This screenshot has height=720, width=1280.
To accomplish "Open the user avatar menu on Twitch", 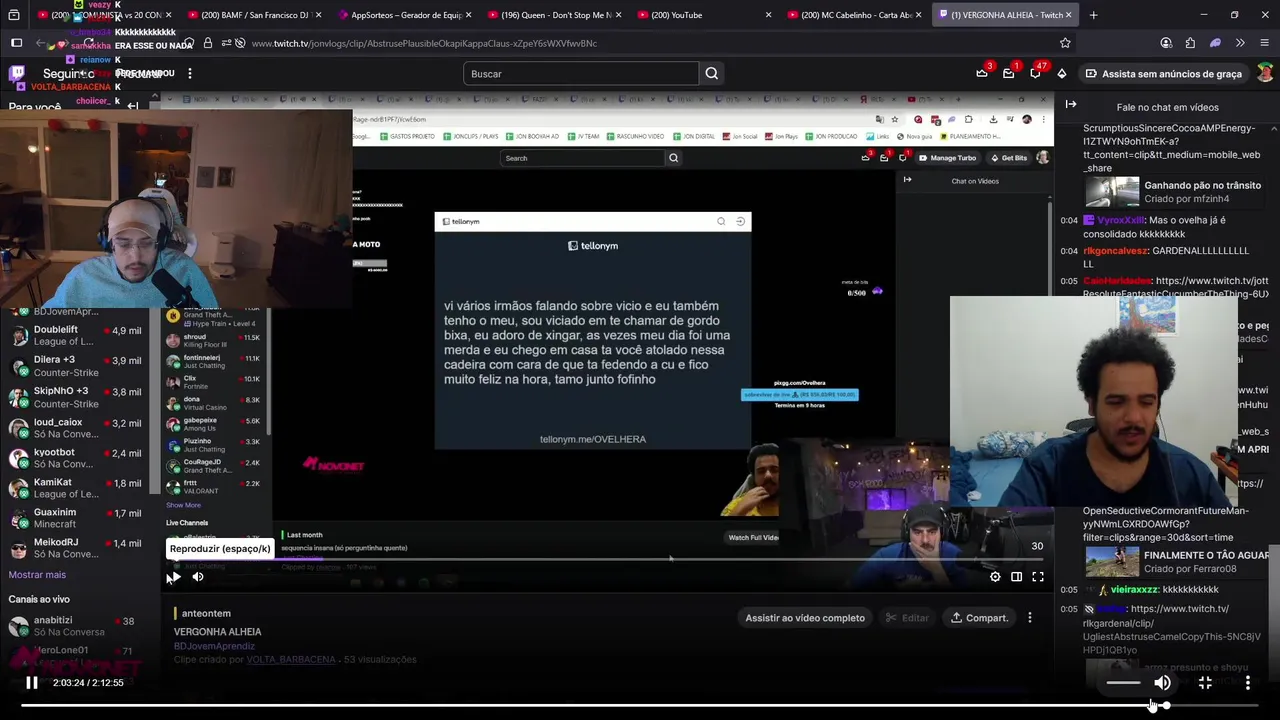I will point(1265,74).
